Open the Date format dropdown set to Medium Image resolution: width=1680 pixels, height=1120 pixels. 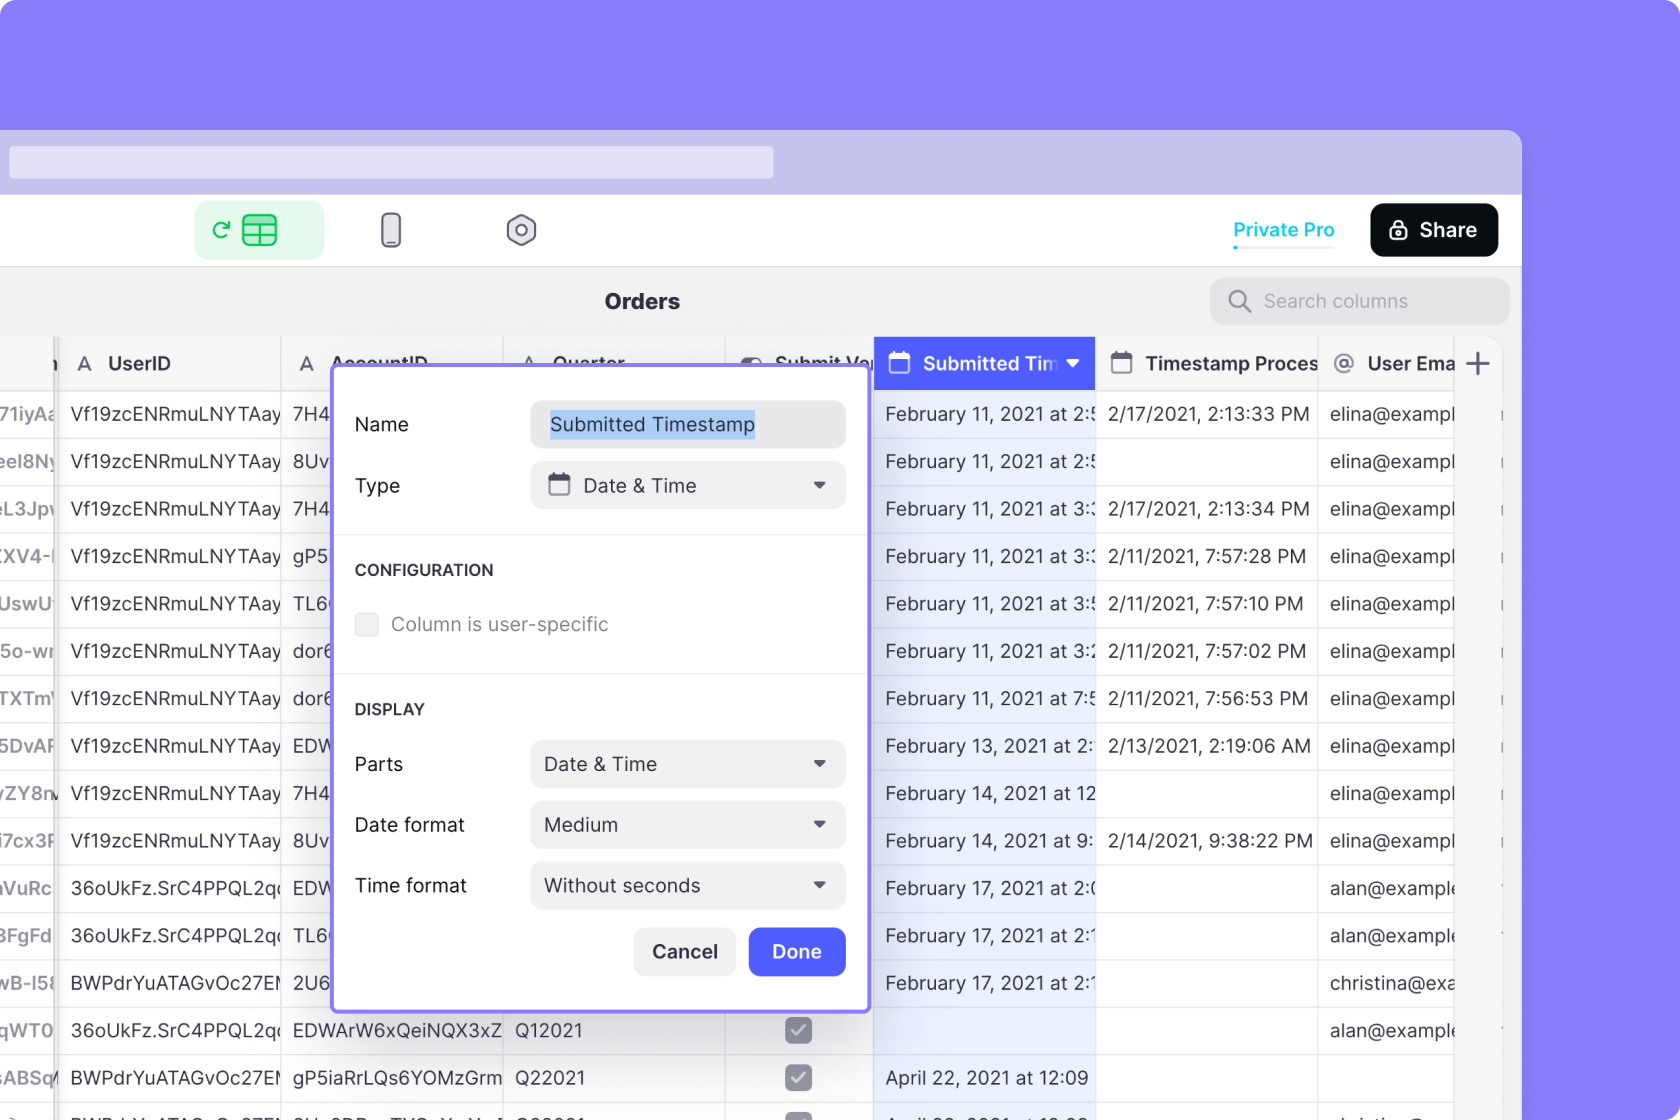pos(687,825)
